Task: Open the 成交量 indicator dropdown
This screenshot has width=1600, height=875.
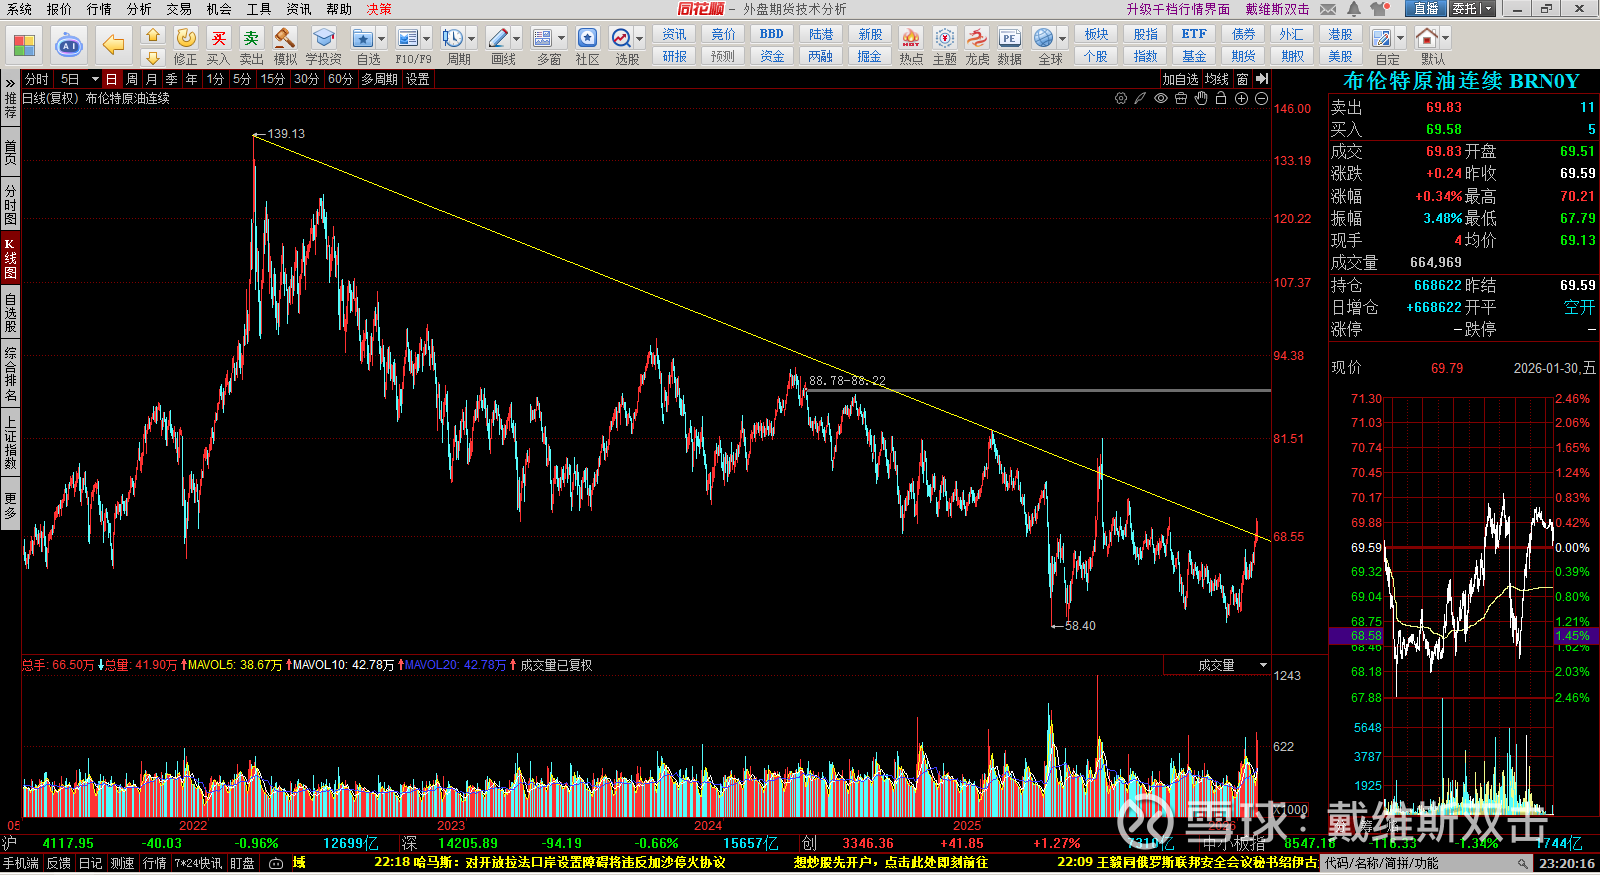Action: tap(1217, 665)
